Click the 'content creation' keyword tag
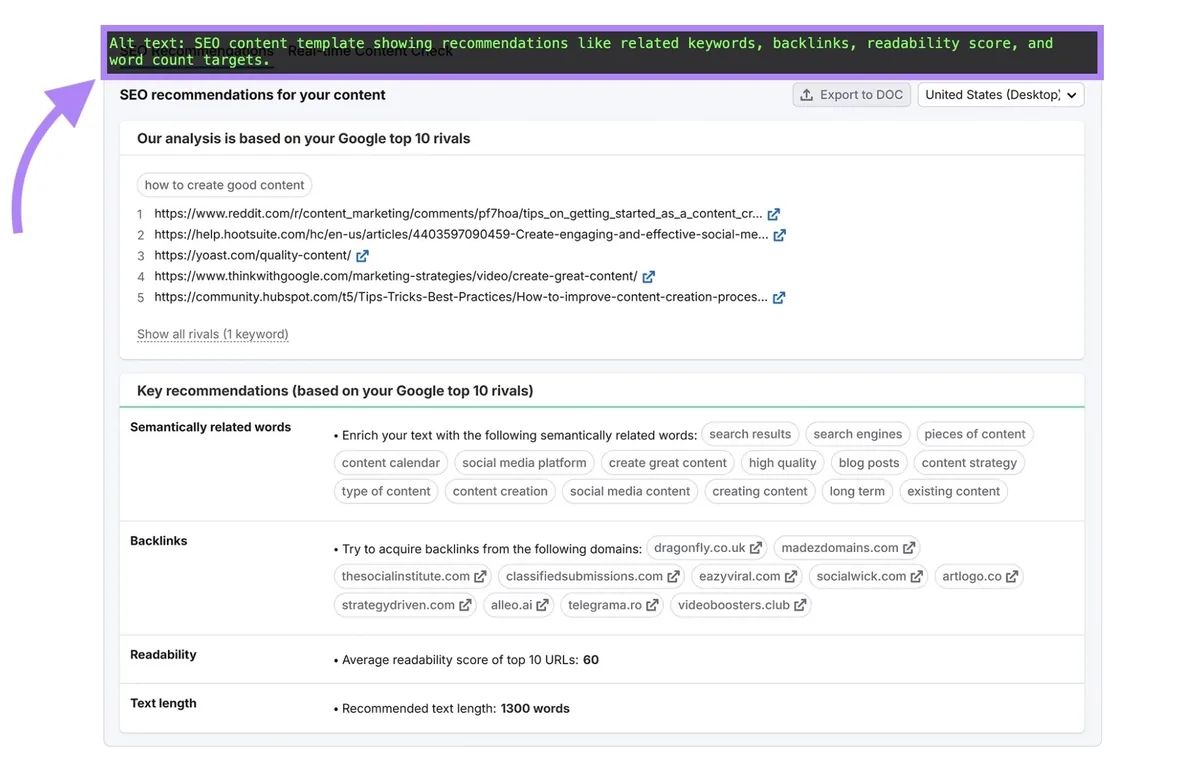Screen dimensions: 1200x768 coord(500,492)
